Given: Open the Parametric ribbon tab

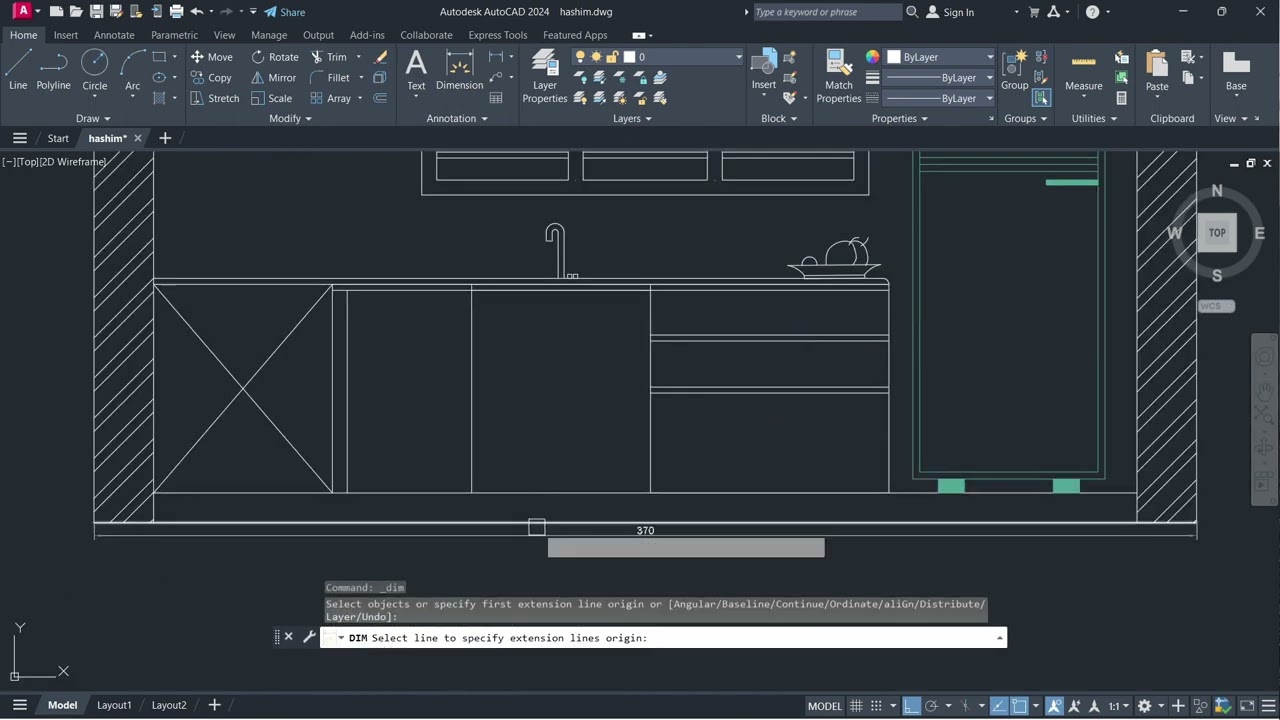Looking at the screenshot, I should pyautogui.click(x=174, y=35).
